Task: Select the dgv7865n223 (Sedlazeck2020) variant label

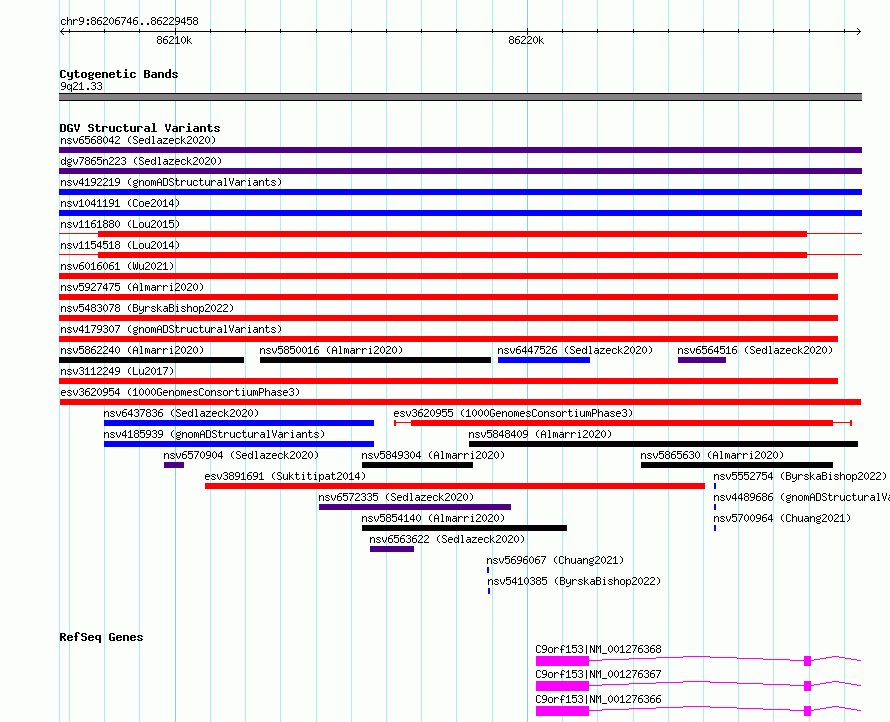Action: pyautogui.click(x=141, y=161)
